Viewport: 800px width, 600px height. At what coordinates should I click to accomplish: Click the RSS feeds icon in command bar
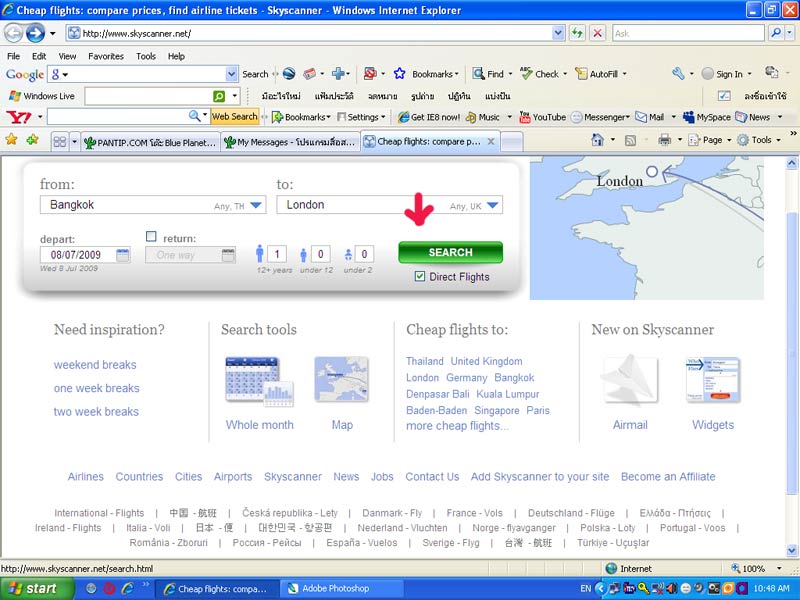[631, 140]
